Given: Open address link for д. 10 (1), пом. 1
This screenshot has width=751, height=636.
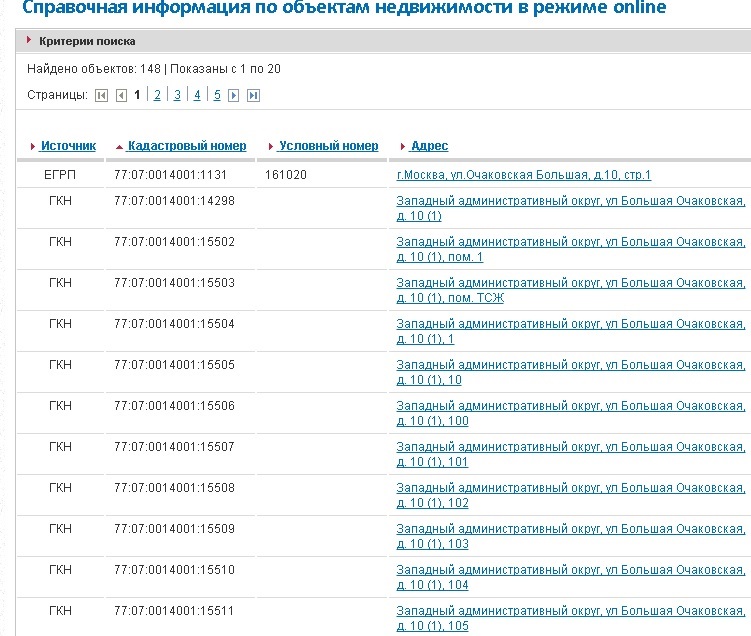Looking at the screenshot, I should click(570, 250).
